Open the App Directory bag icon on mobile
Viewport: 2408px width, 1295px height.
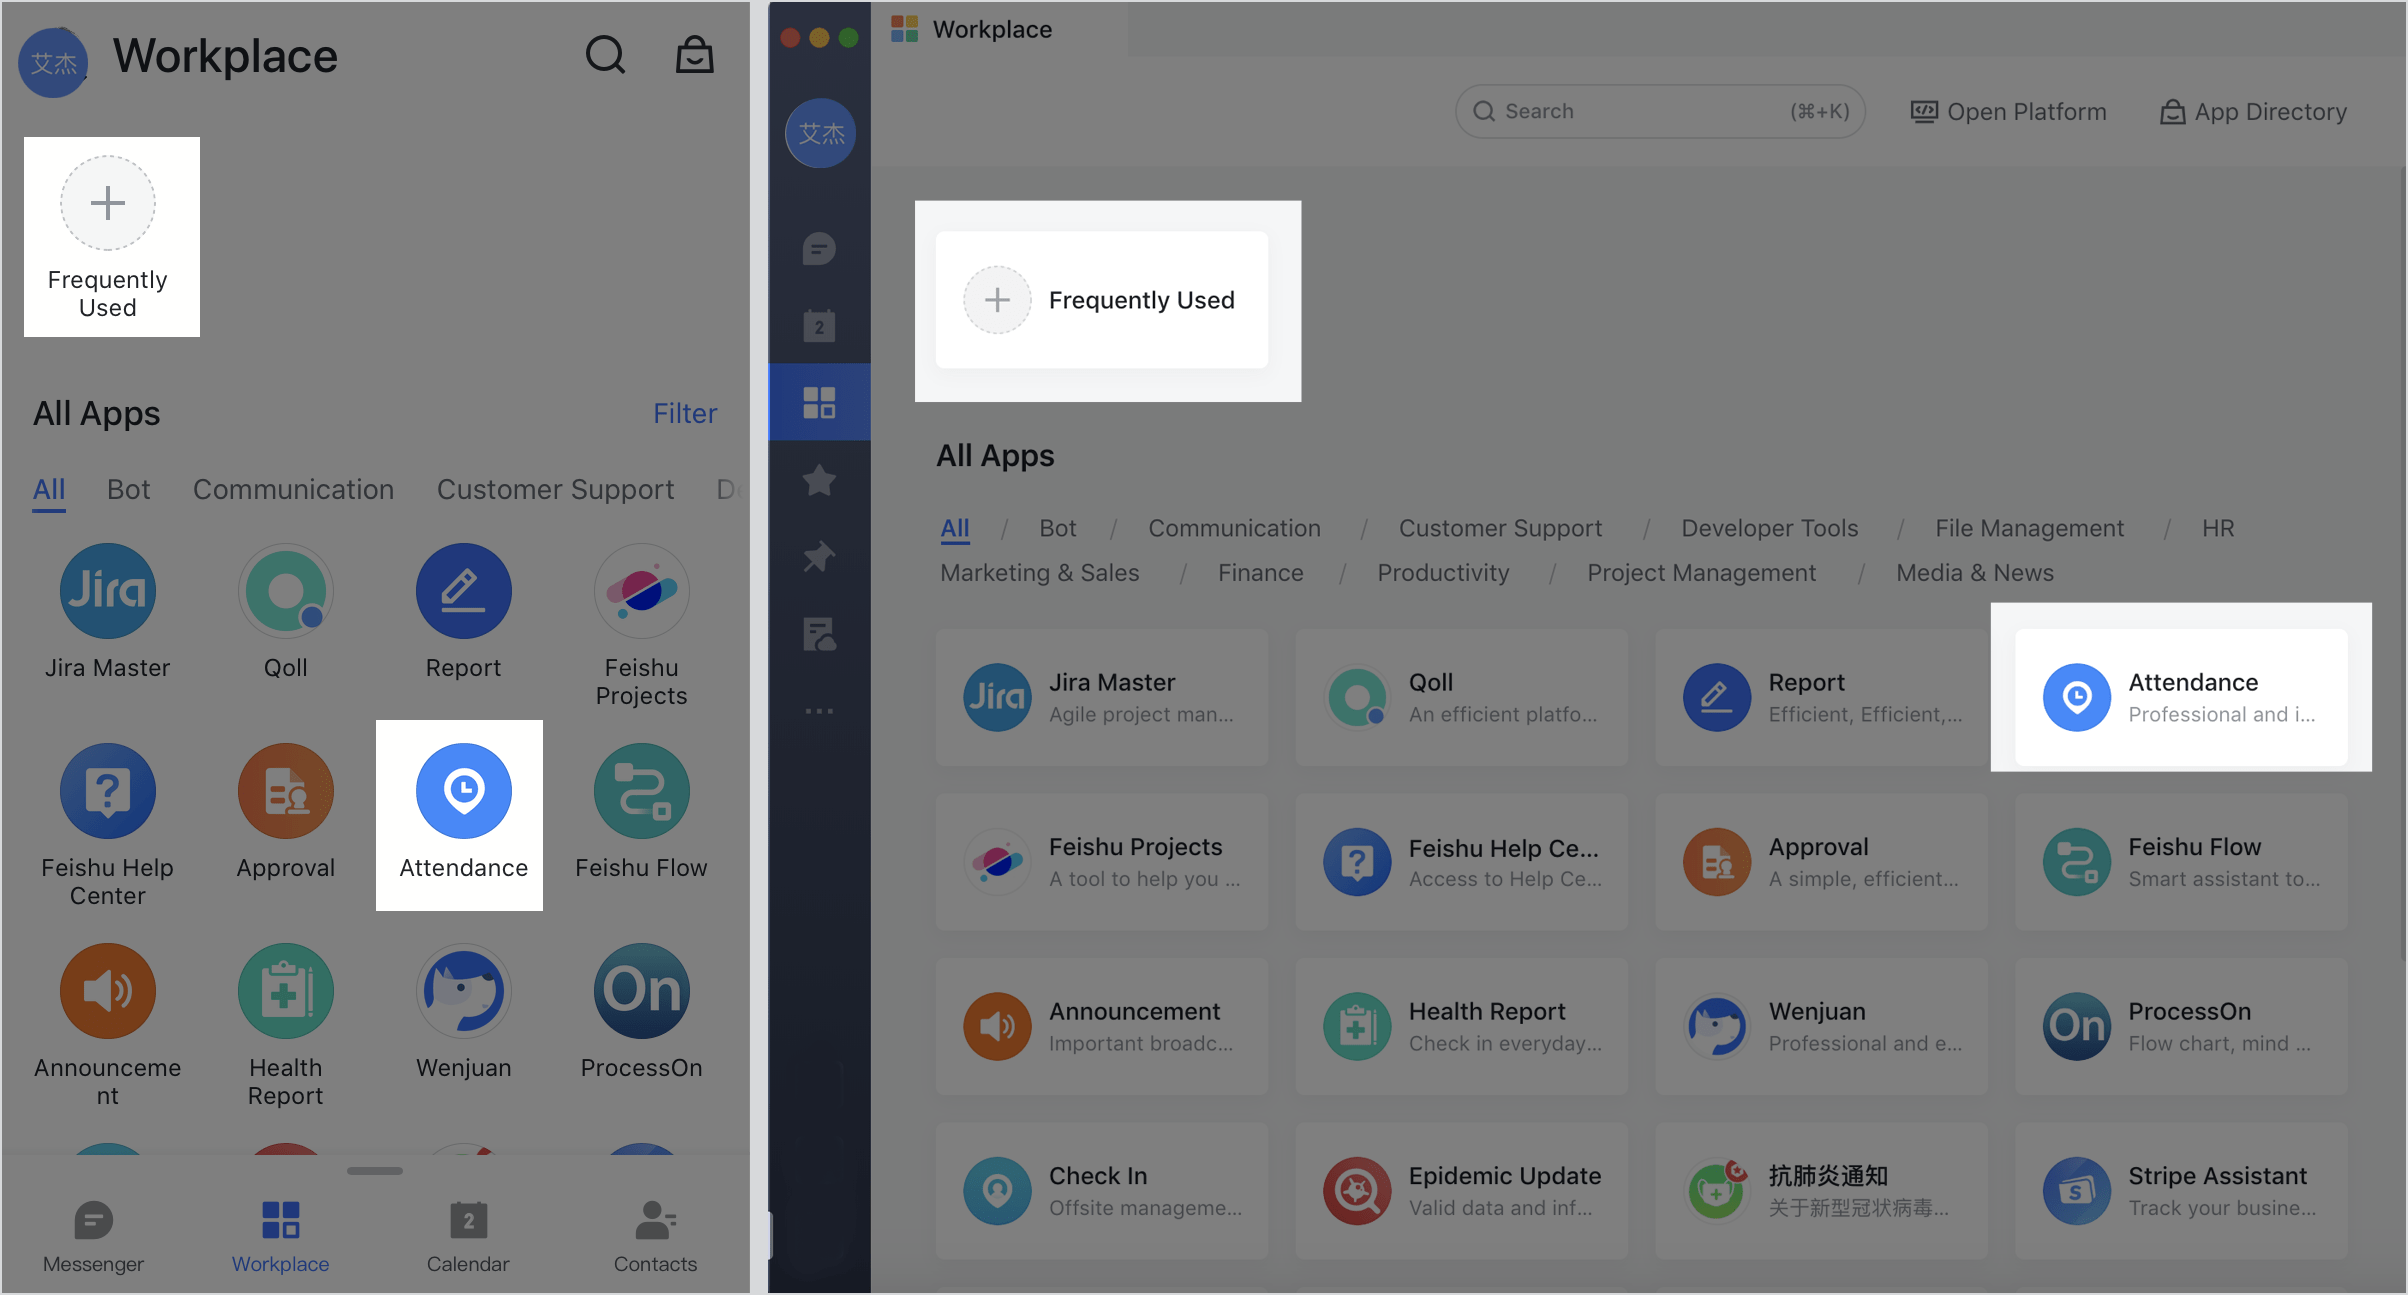694,55
